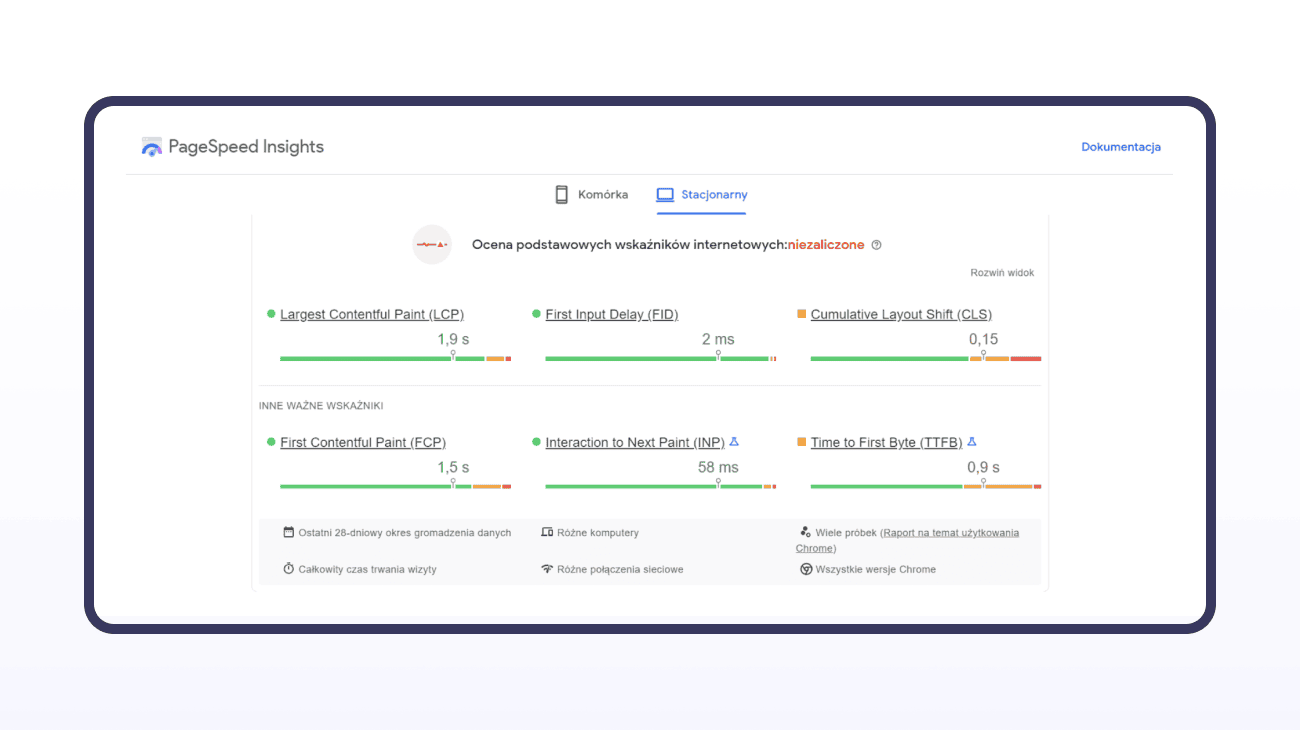The height and width of the screenshot is (730, 1300).
Task: Switch to the Stacjonarny tab
Action: pyautogui.click(x=702, y=195)
